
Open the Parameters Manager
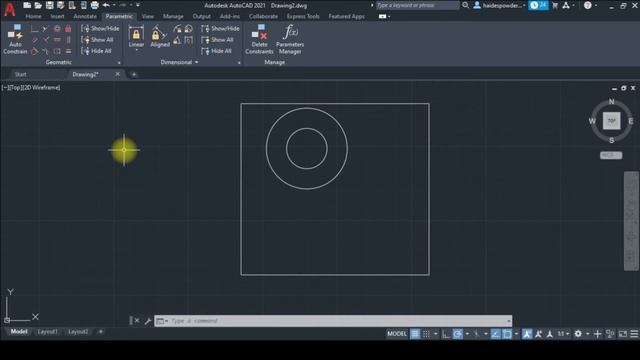[x=290, y=39]
